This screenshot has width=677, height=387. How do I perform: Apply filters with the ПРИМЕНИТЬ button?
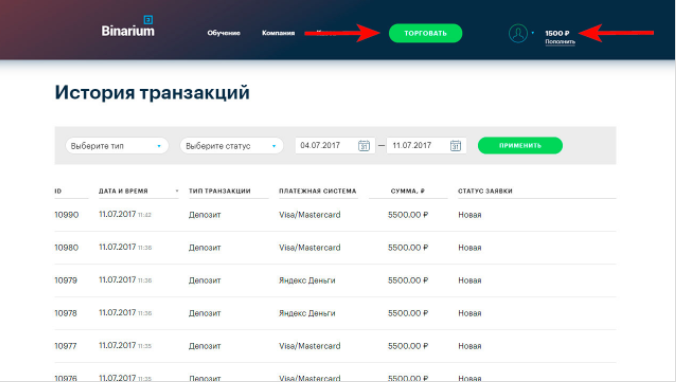tap(520, 146)
